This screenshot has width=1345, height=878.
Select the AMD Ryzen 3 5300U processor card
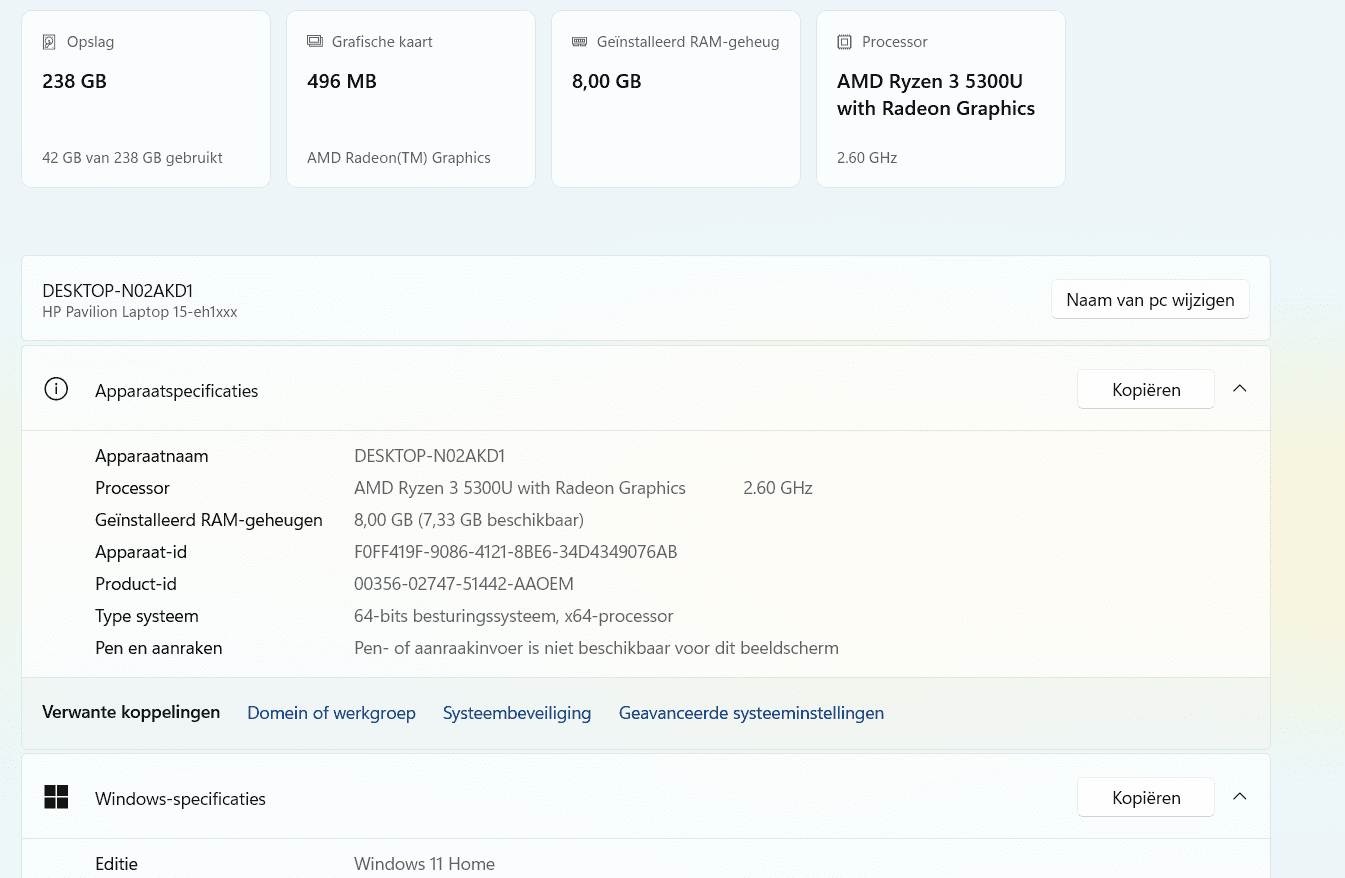pos(941,99)
